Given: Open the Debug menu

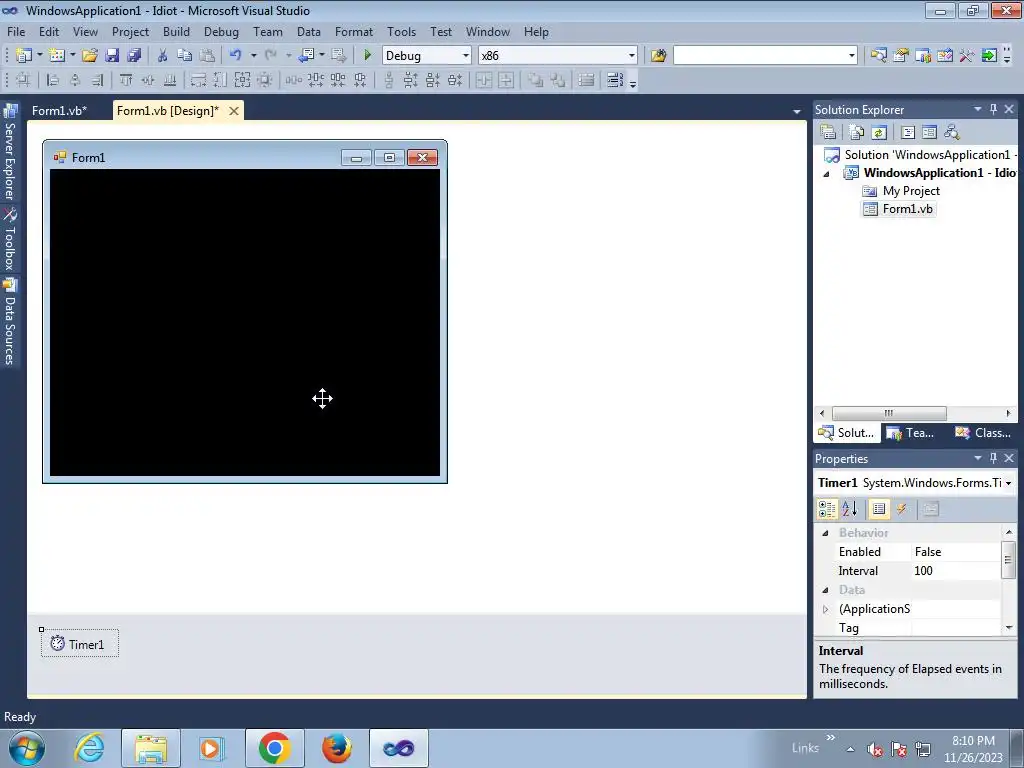Looking at the screenshot, I should [221, 31].
